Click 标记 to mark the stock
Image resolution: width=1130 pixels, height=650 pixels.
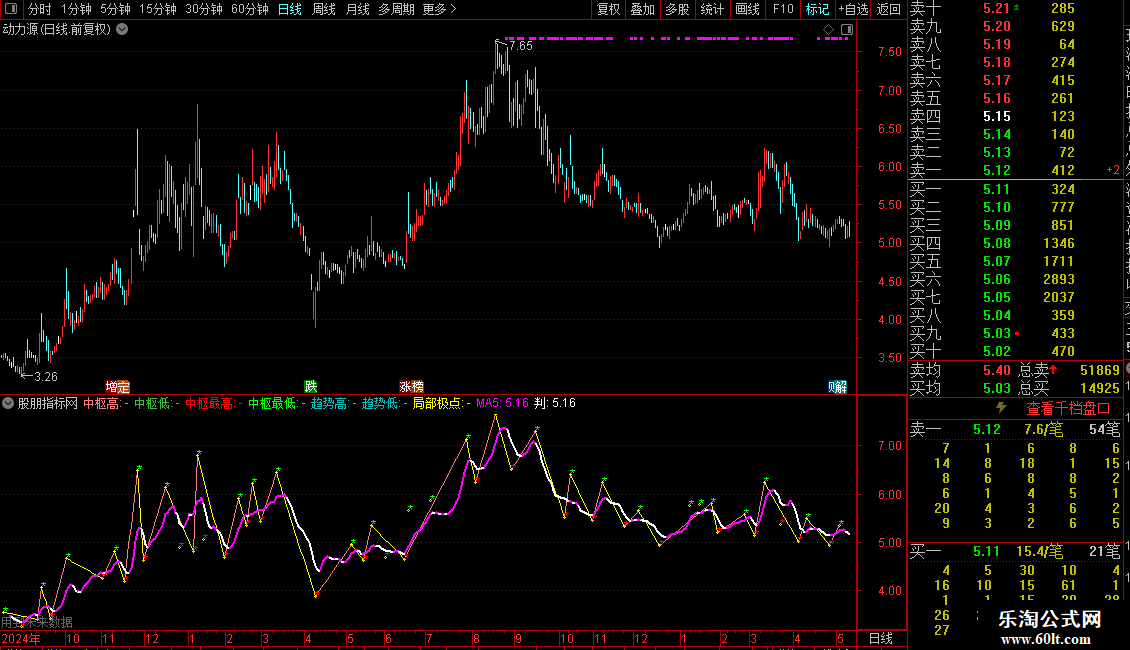[x=817, y=9]
